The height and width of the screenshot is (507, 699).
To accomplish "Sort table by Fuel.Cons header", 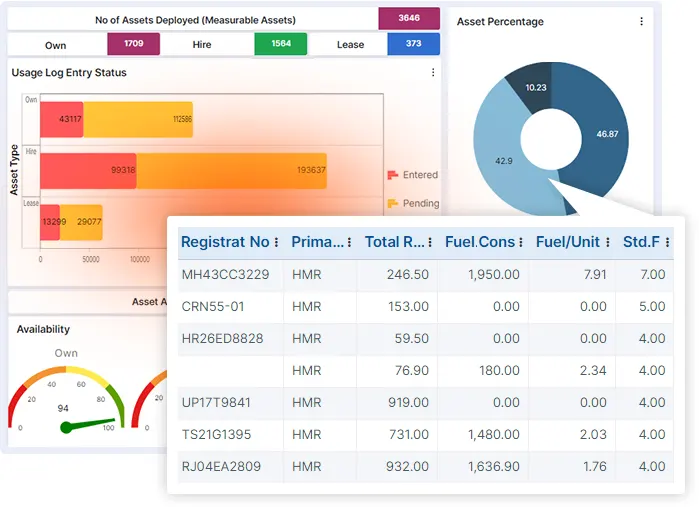I will click(480, 242).
